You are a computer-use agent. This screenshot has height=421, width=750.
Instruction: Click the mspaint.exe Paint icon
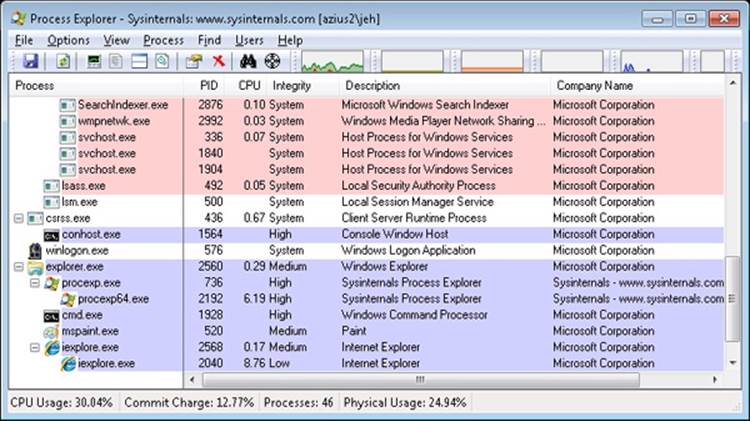[x=51, y=332]
